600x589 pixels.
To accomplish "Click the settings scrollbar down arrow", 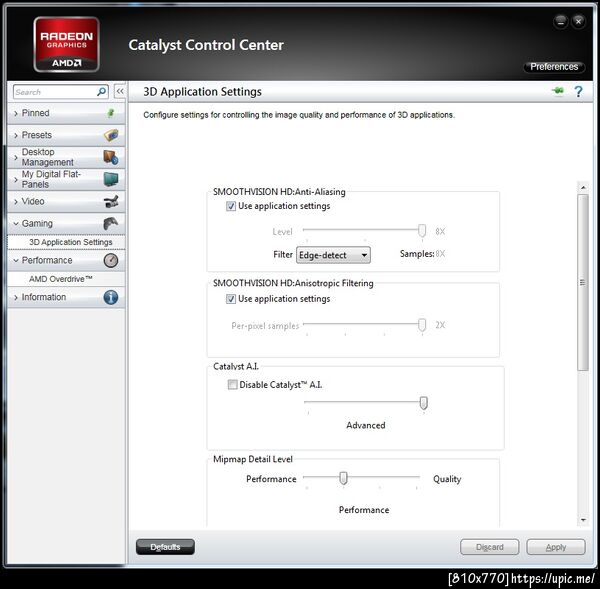I will (583, 520).
